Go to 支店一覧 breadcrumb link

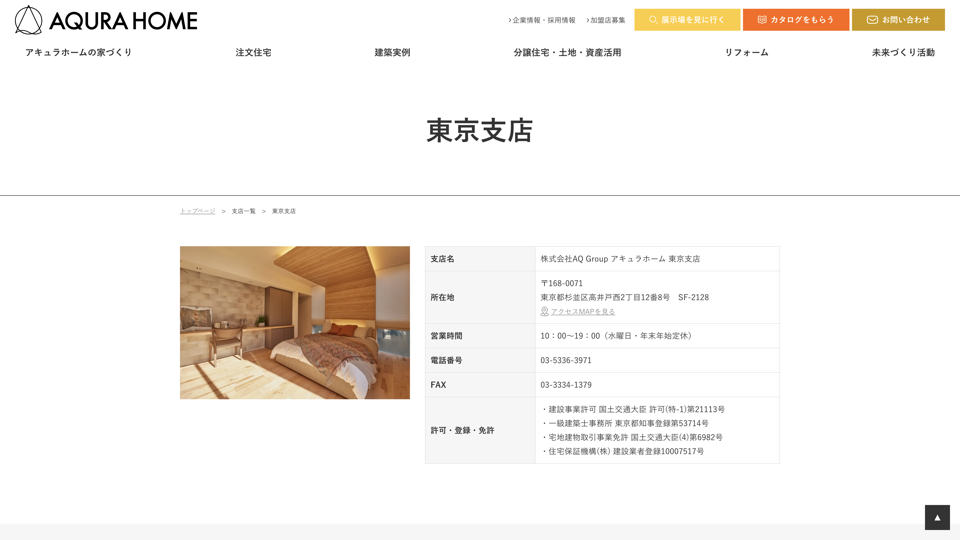(244, 211)
